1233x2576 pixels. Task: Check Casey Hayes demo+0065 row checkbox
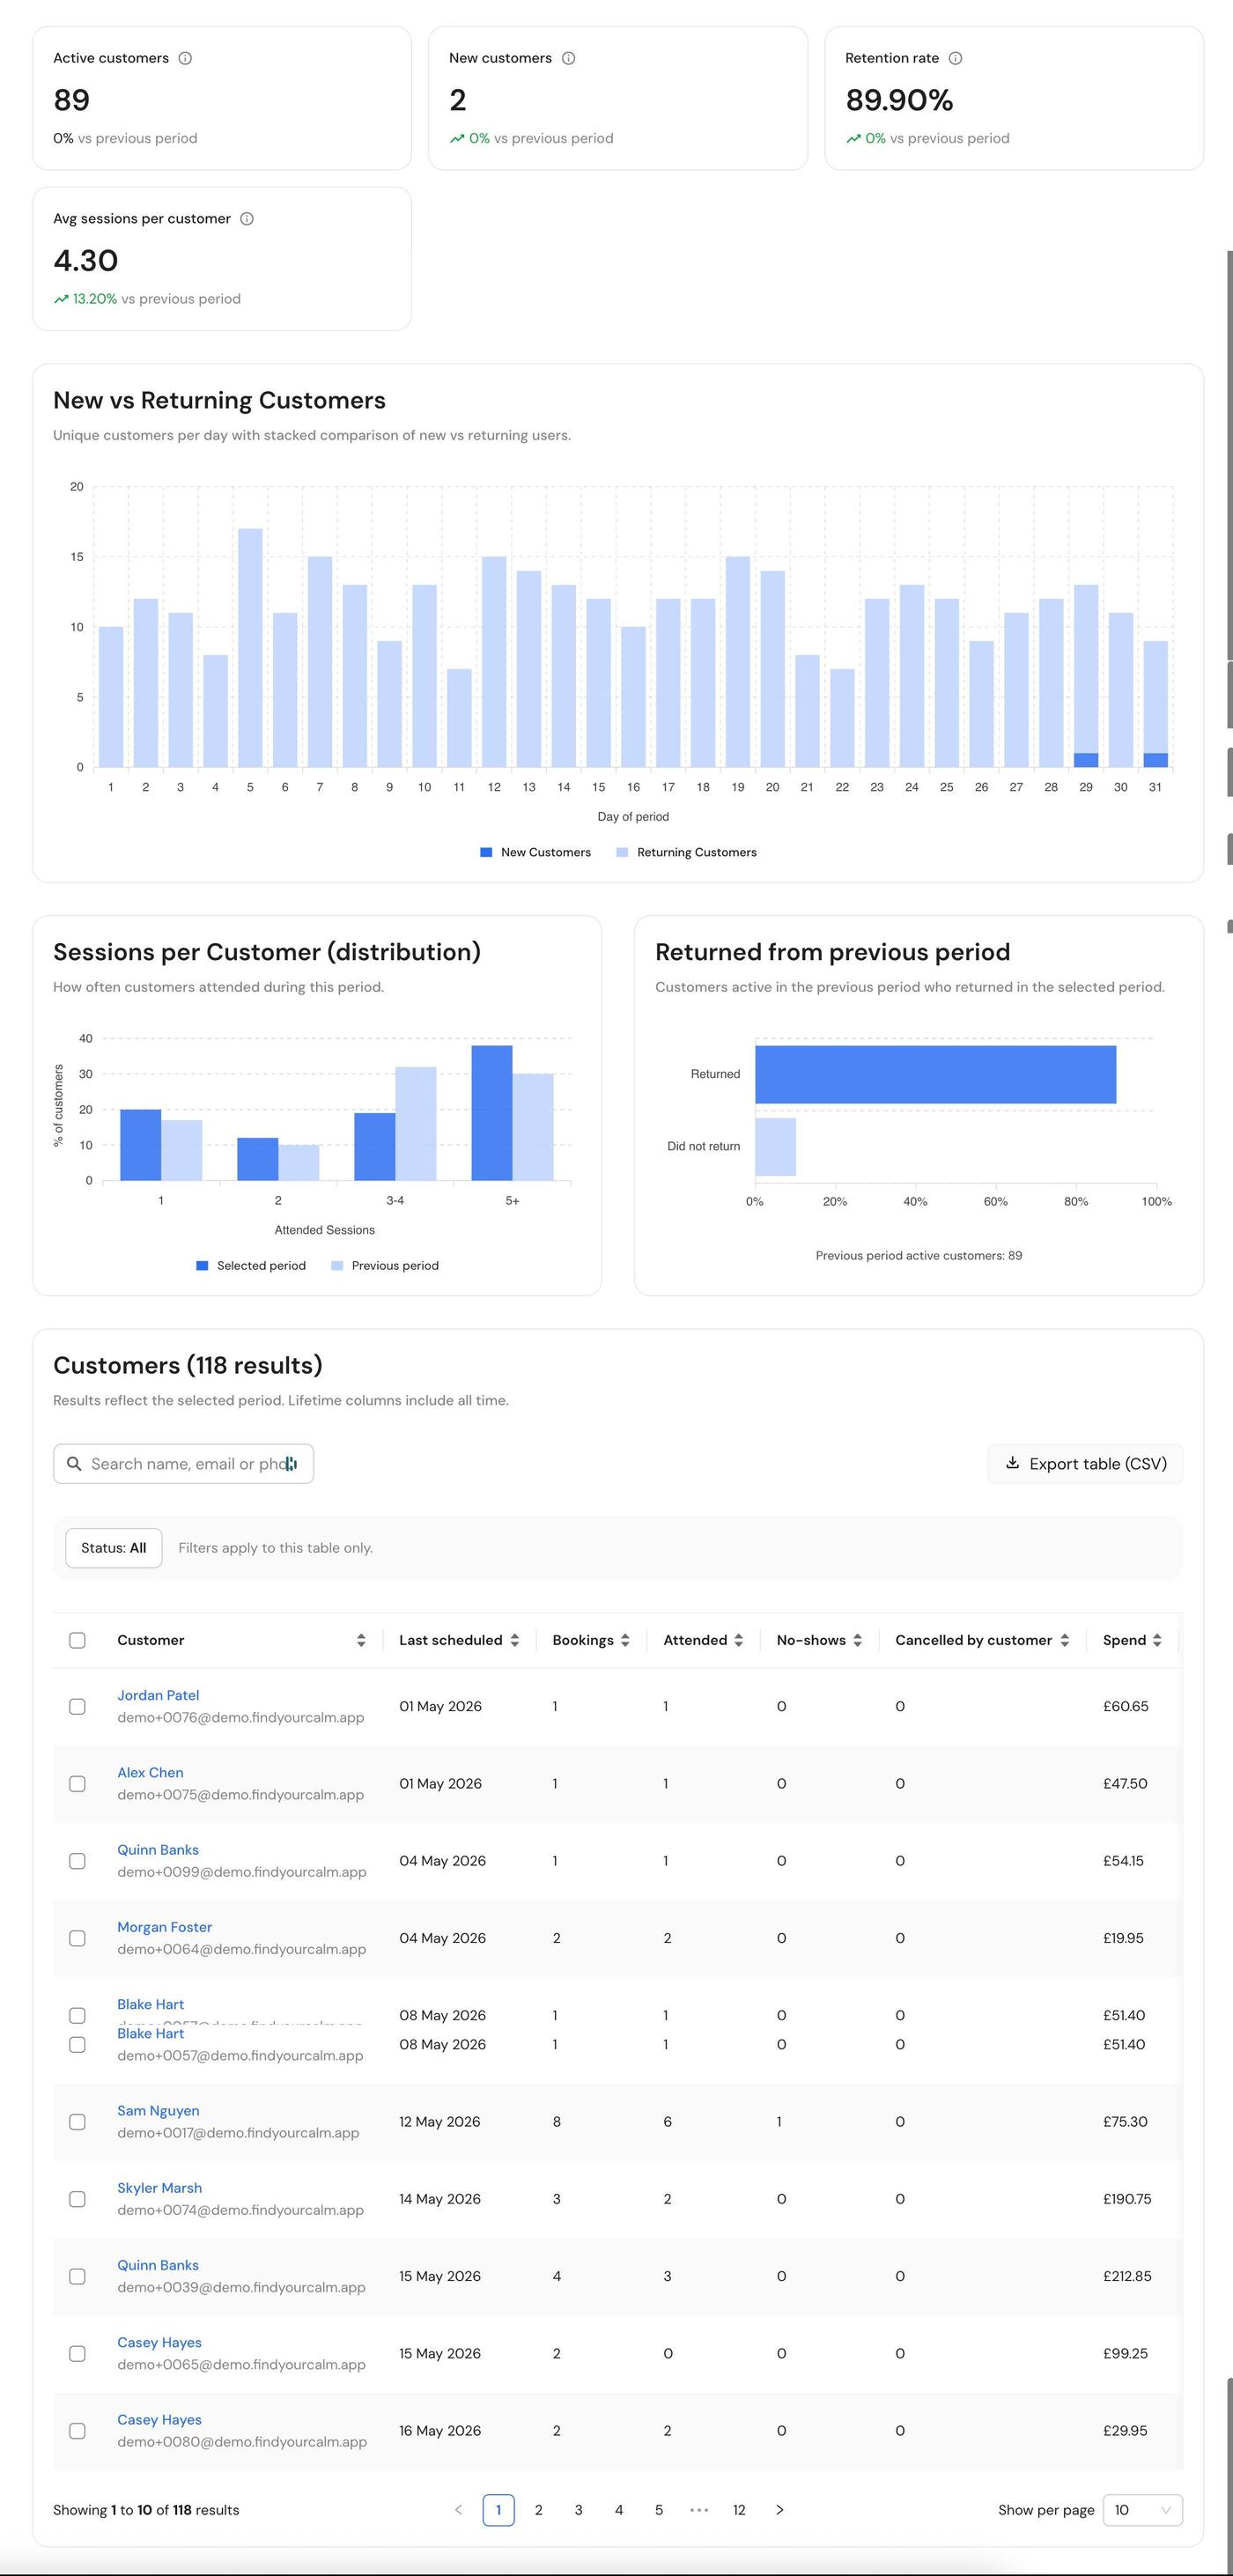tap(77, 2354)
